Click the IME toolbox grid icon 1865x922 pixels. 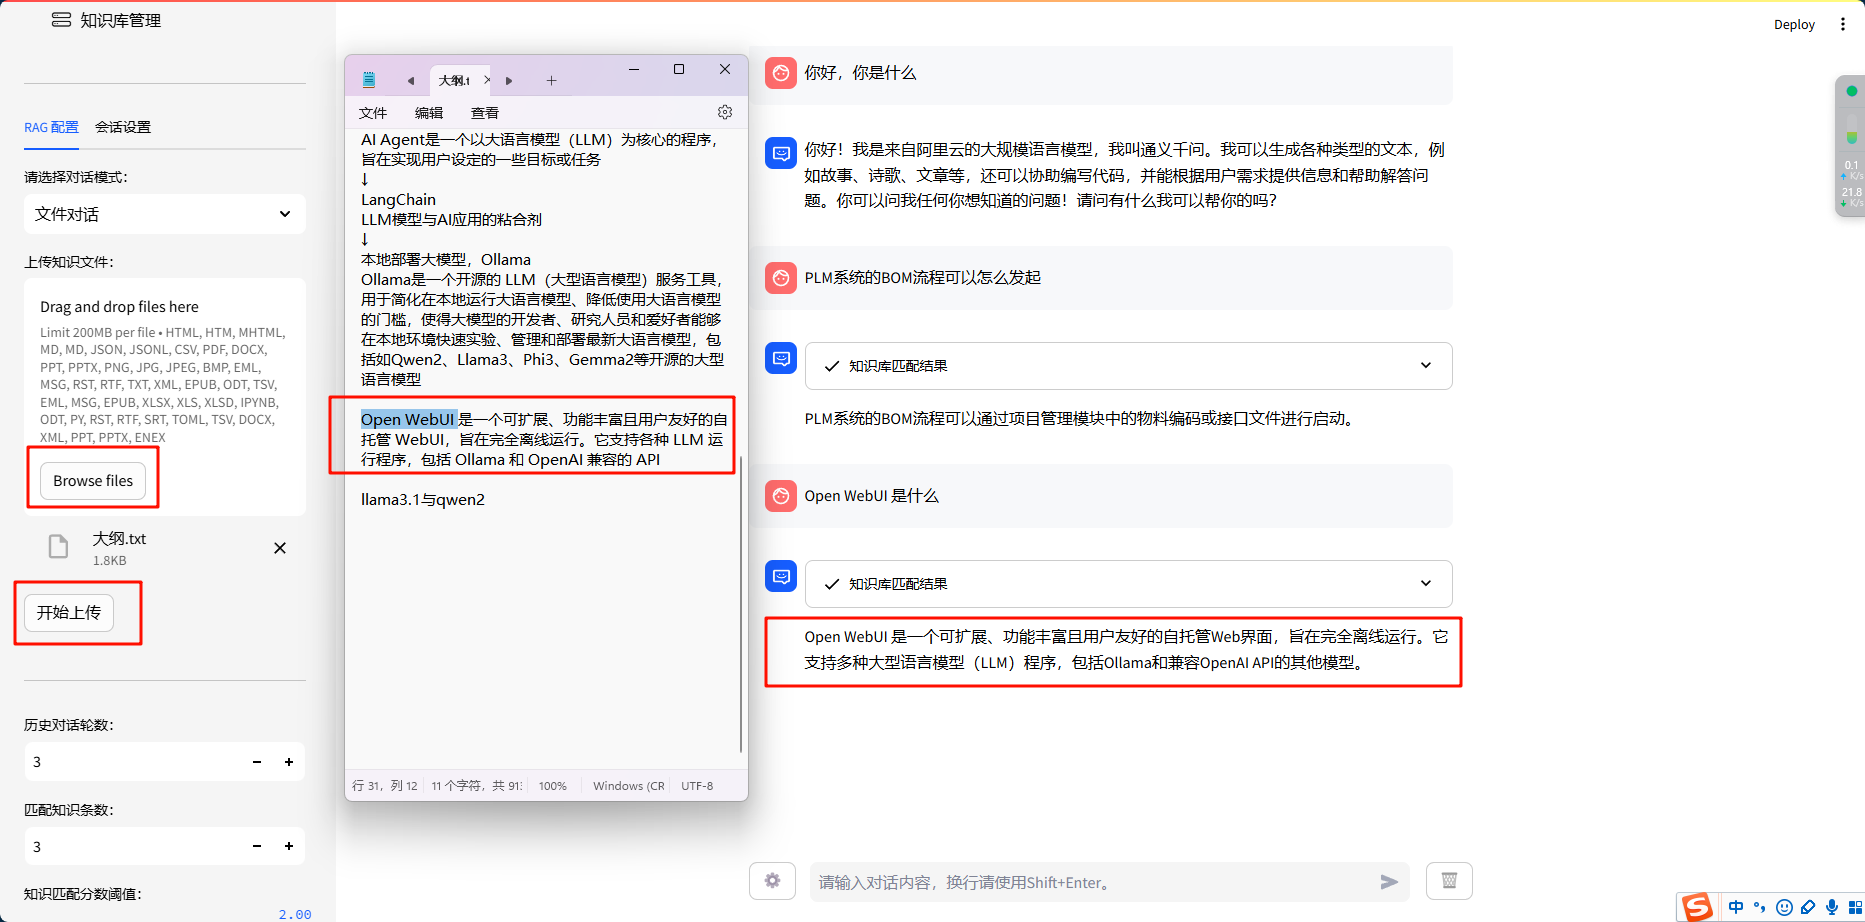click(1855, 907)
